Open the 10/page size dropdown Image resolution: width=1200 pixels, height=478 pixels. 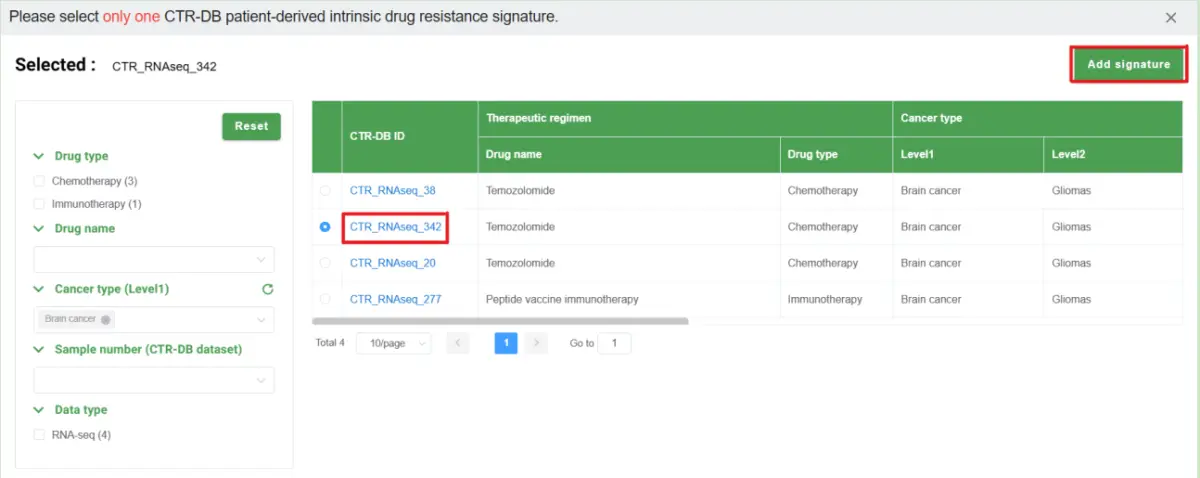click(393, 343)
